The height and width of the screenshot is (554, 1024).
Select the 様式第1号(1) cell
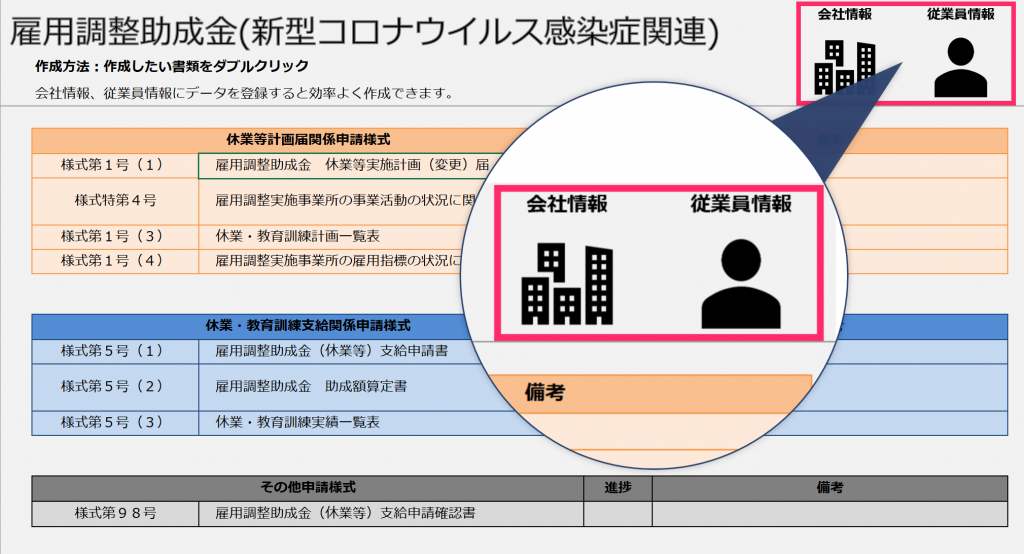tap(115, 165)
